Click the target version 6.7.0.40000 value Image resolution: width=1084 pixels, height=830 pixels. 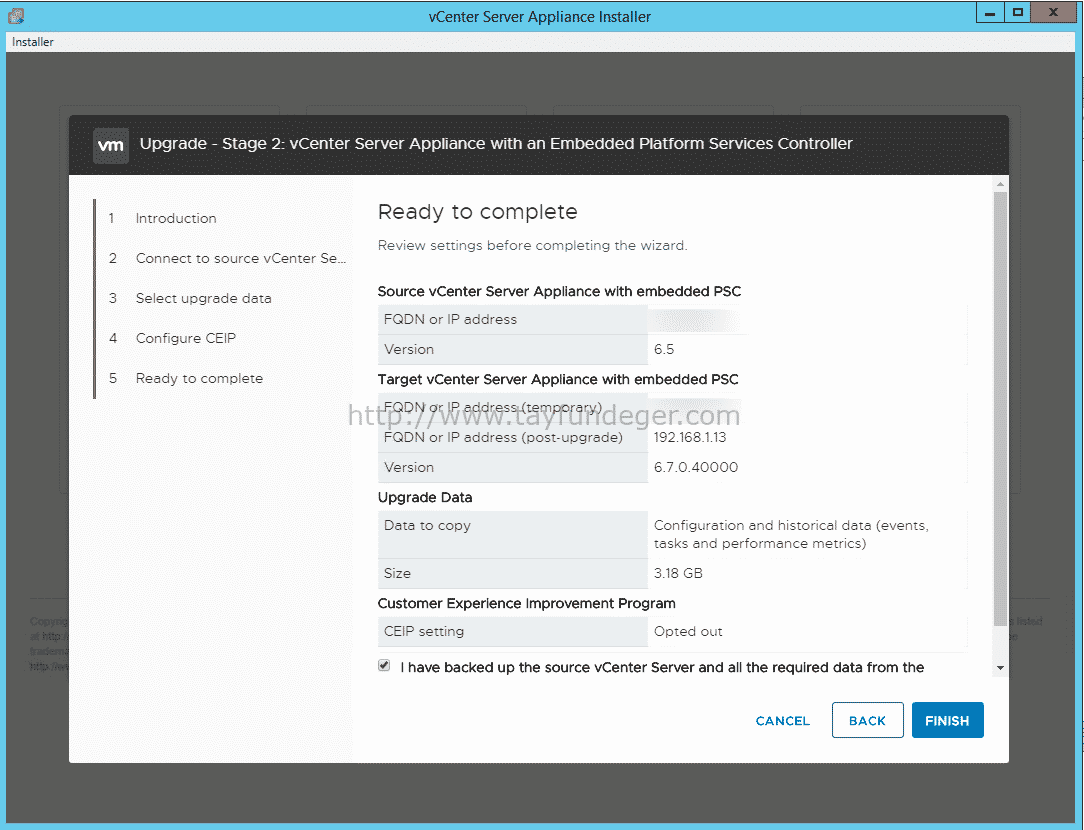[695, 467]
